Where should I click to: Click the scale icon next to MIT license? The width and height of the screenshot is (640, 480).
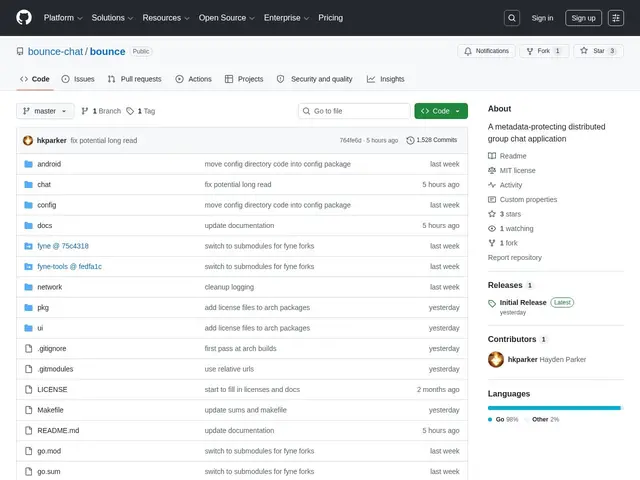(492, 170)
